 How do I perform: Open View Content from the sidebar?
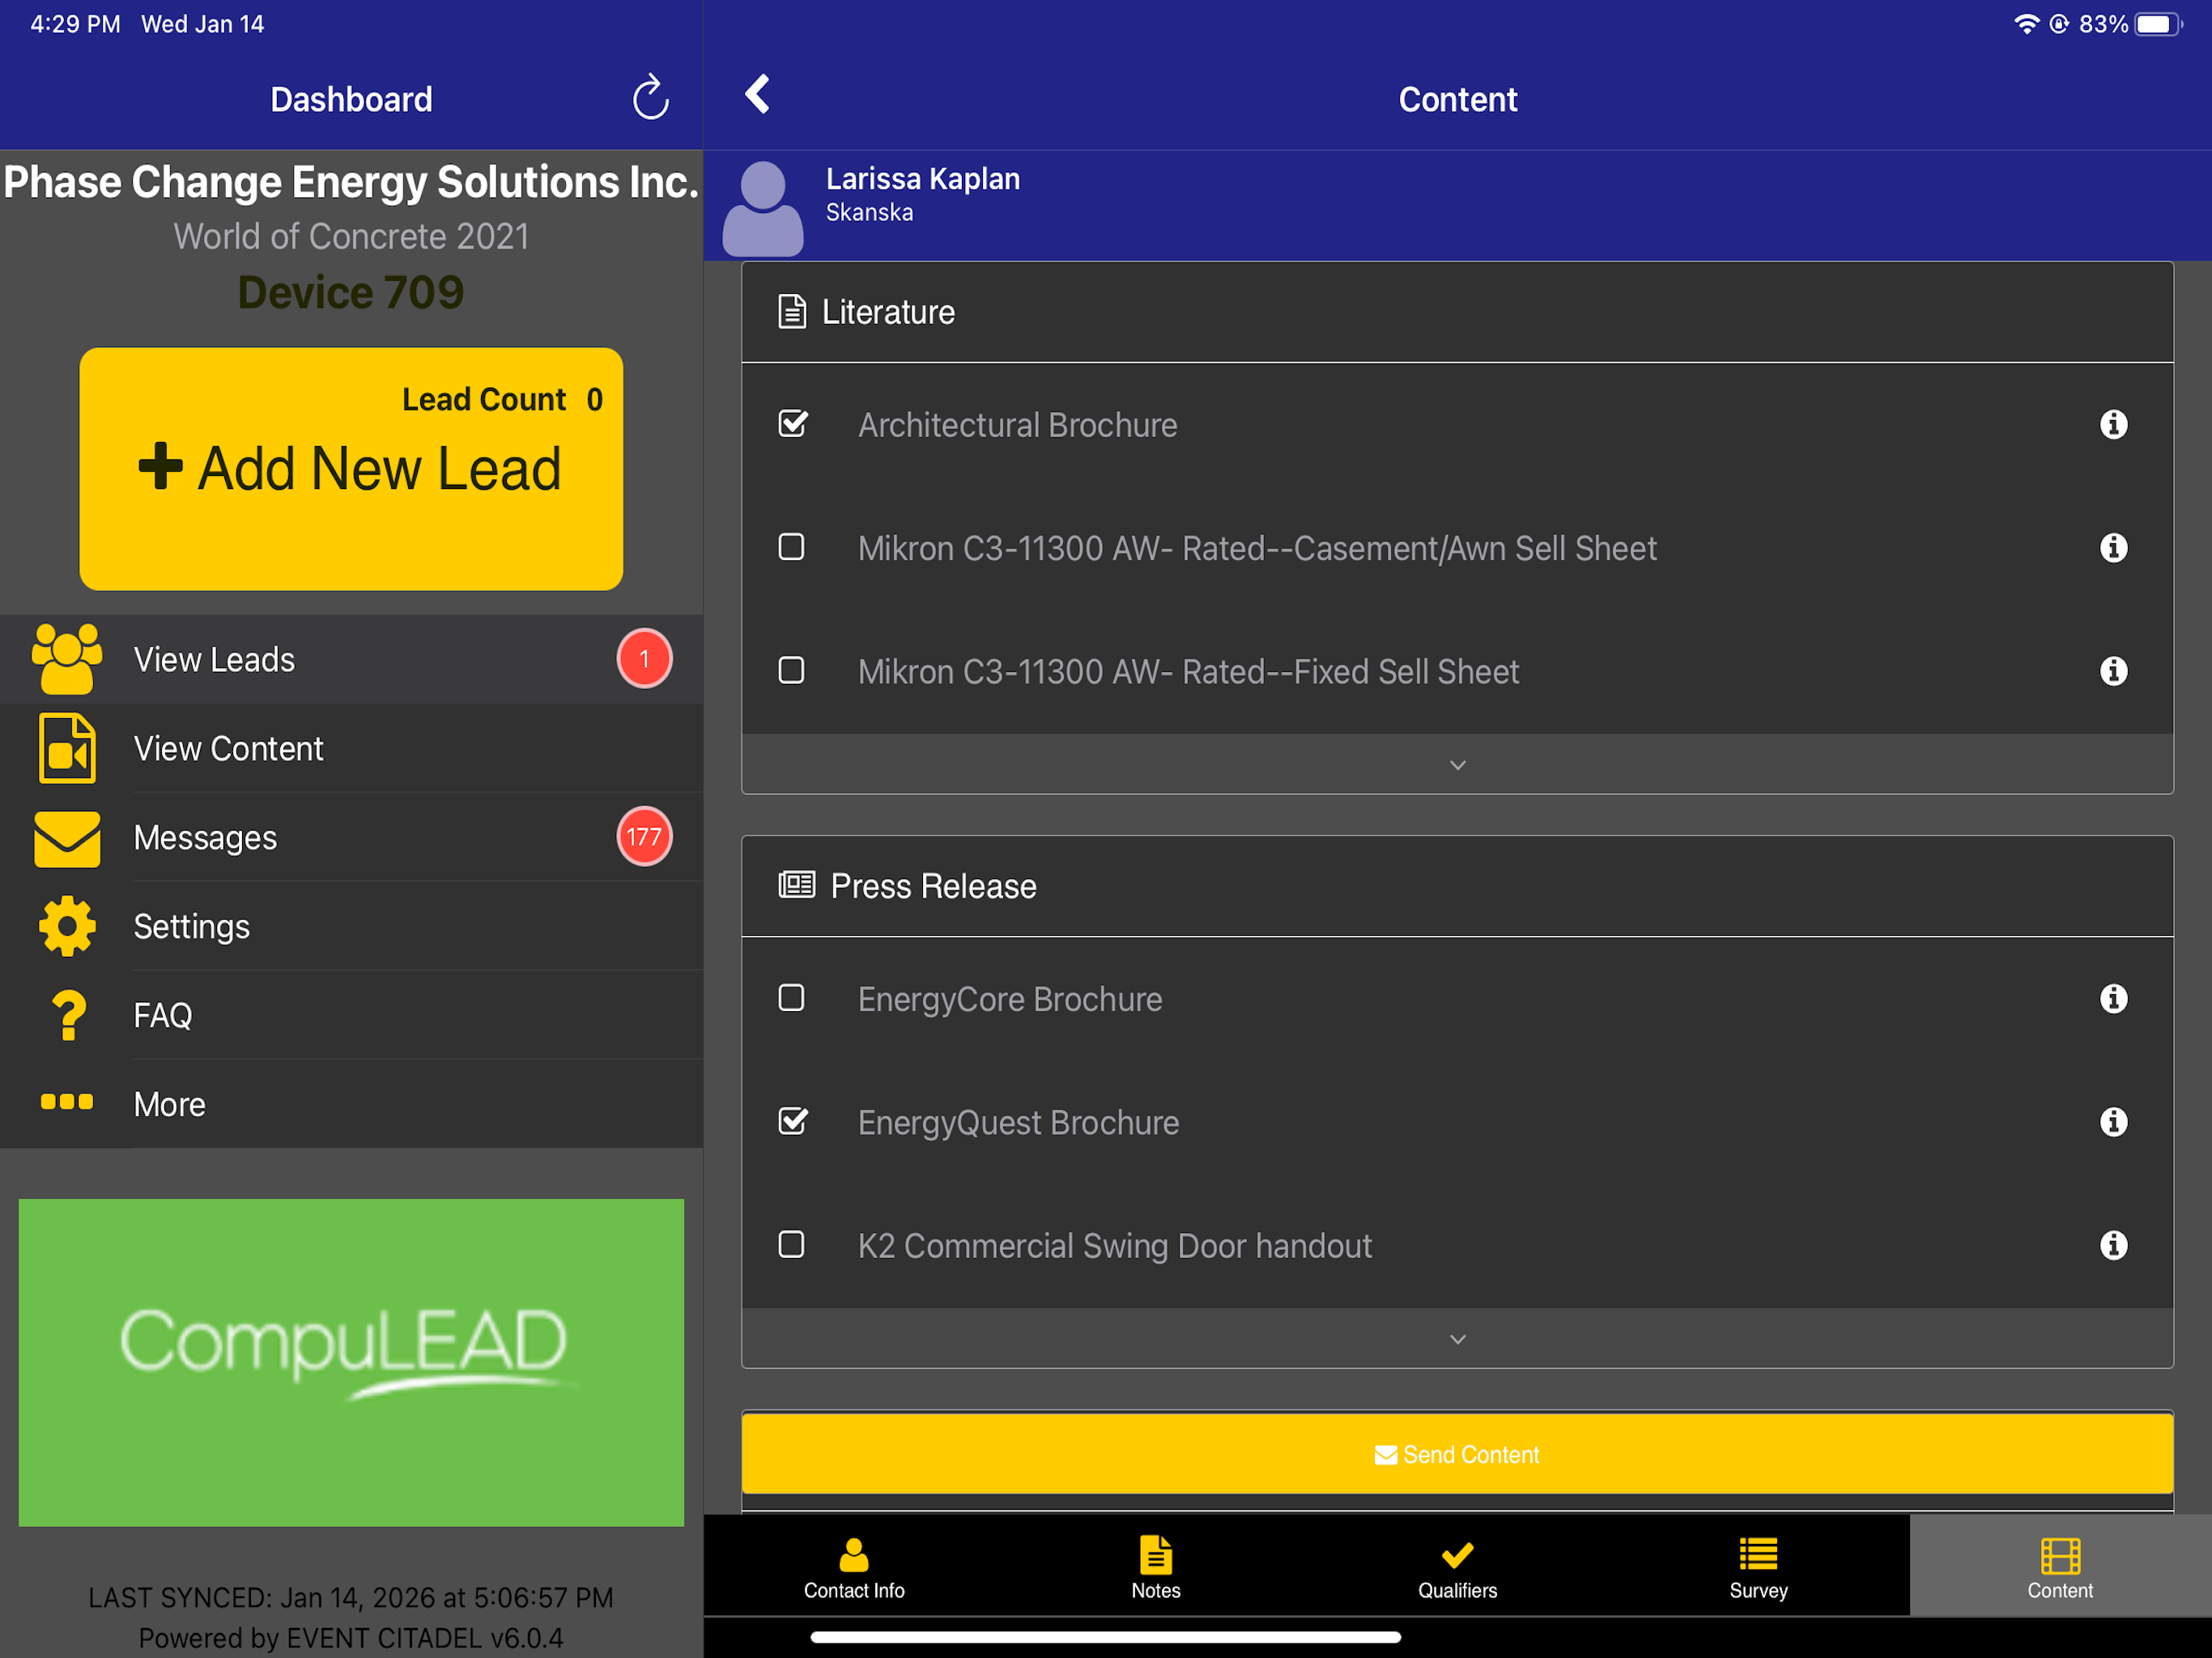(351, 749)
